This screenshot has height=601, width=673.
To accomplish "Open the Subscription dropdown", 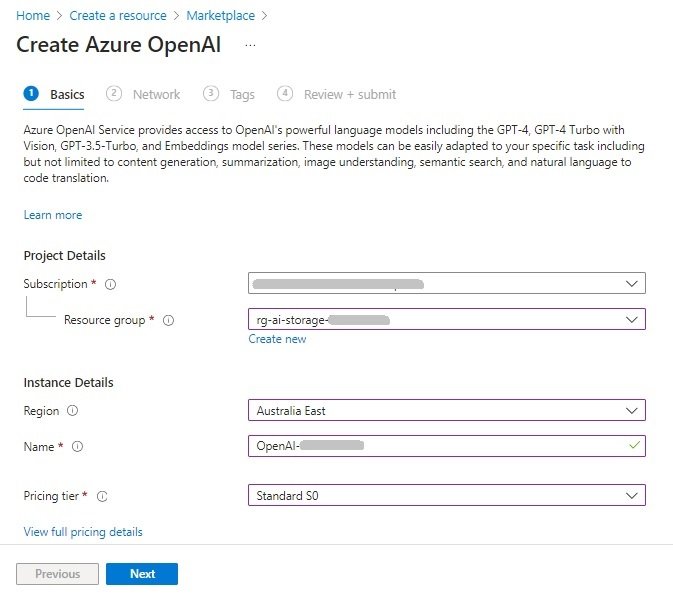I will [x=447, y=283].
